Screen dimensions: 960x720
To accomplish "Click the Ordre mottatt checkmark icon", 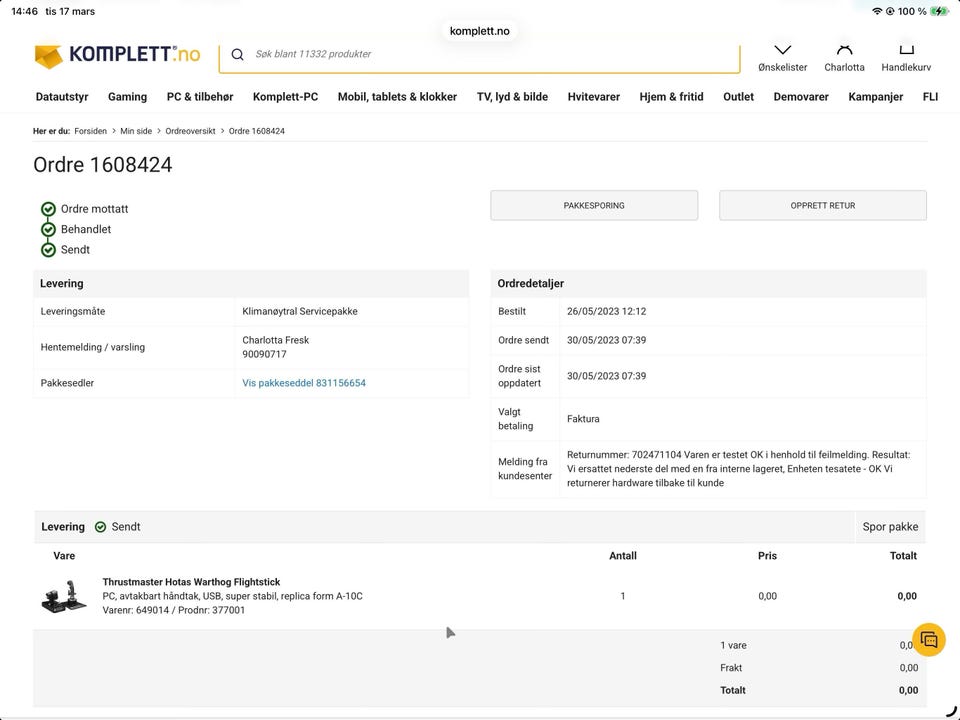I will [48, 209].
